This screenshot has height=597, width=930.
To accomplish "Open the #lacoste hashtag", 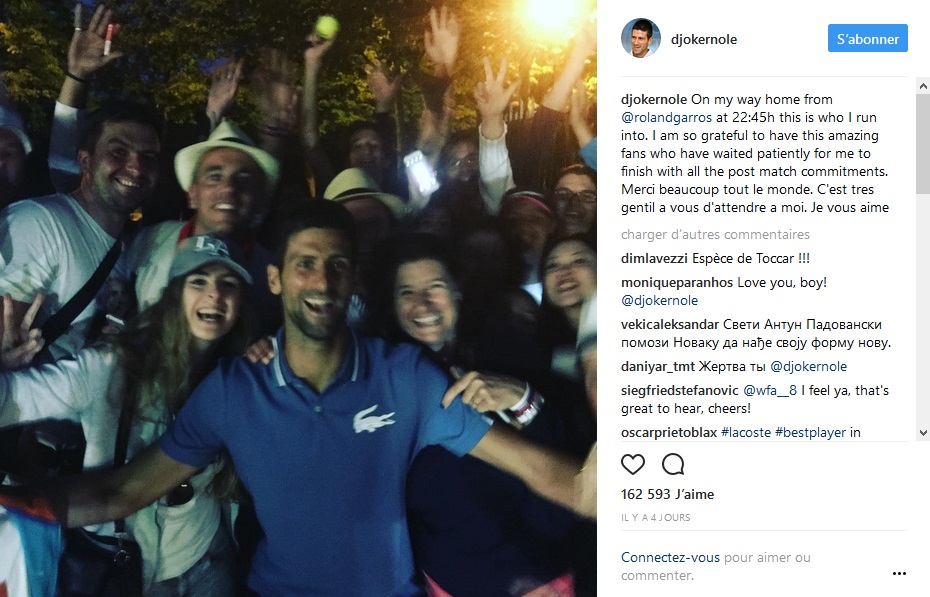I will 746,432.
